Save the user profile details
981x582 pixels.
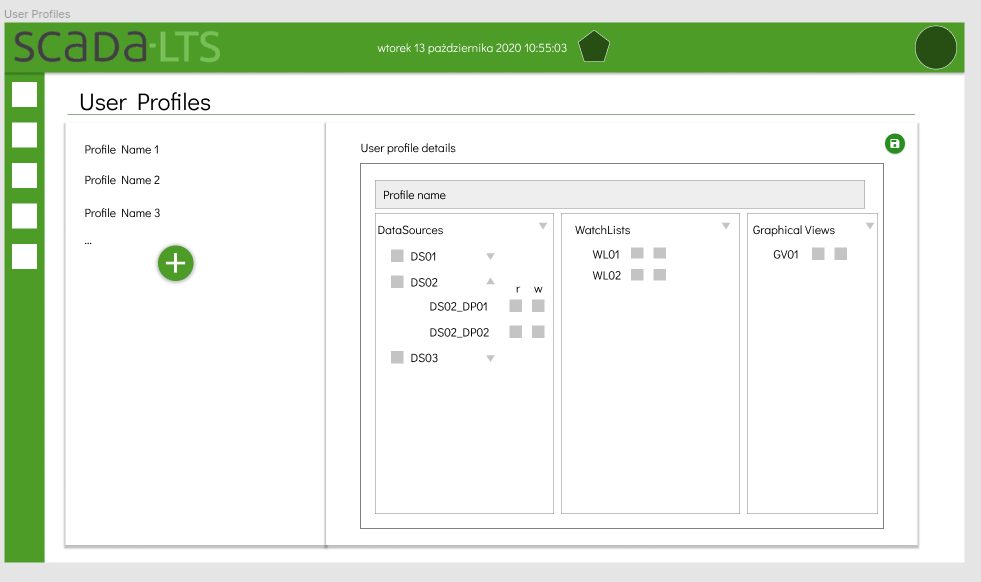[894, 143]
